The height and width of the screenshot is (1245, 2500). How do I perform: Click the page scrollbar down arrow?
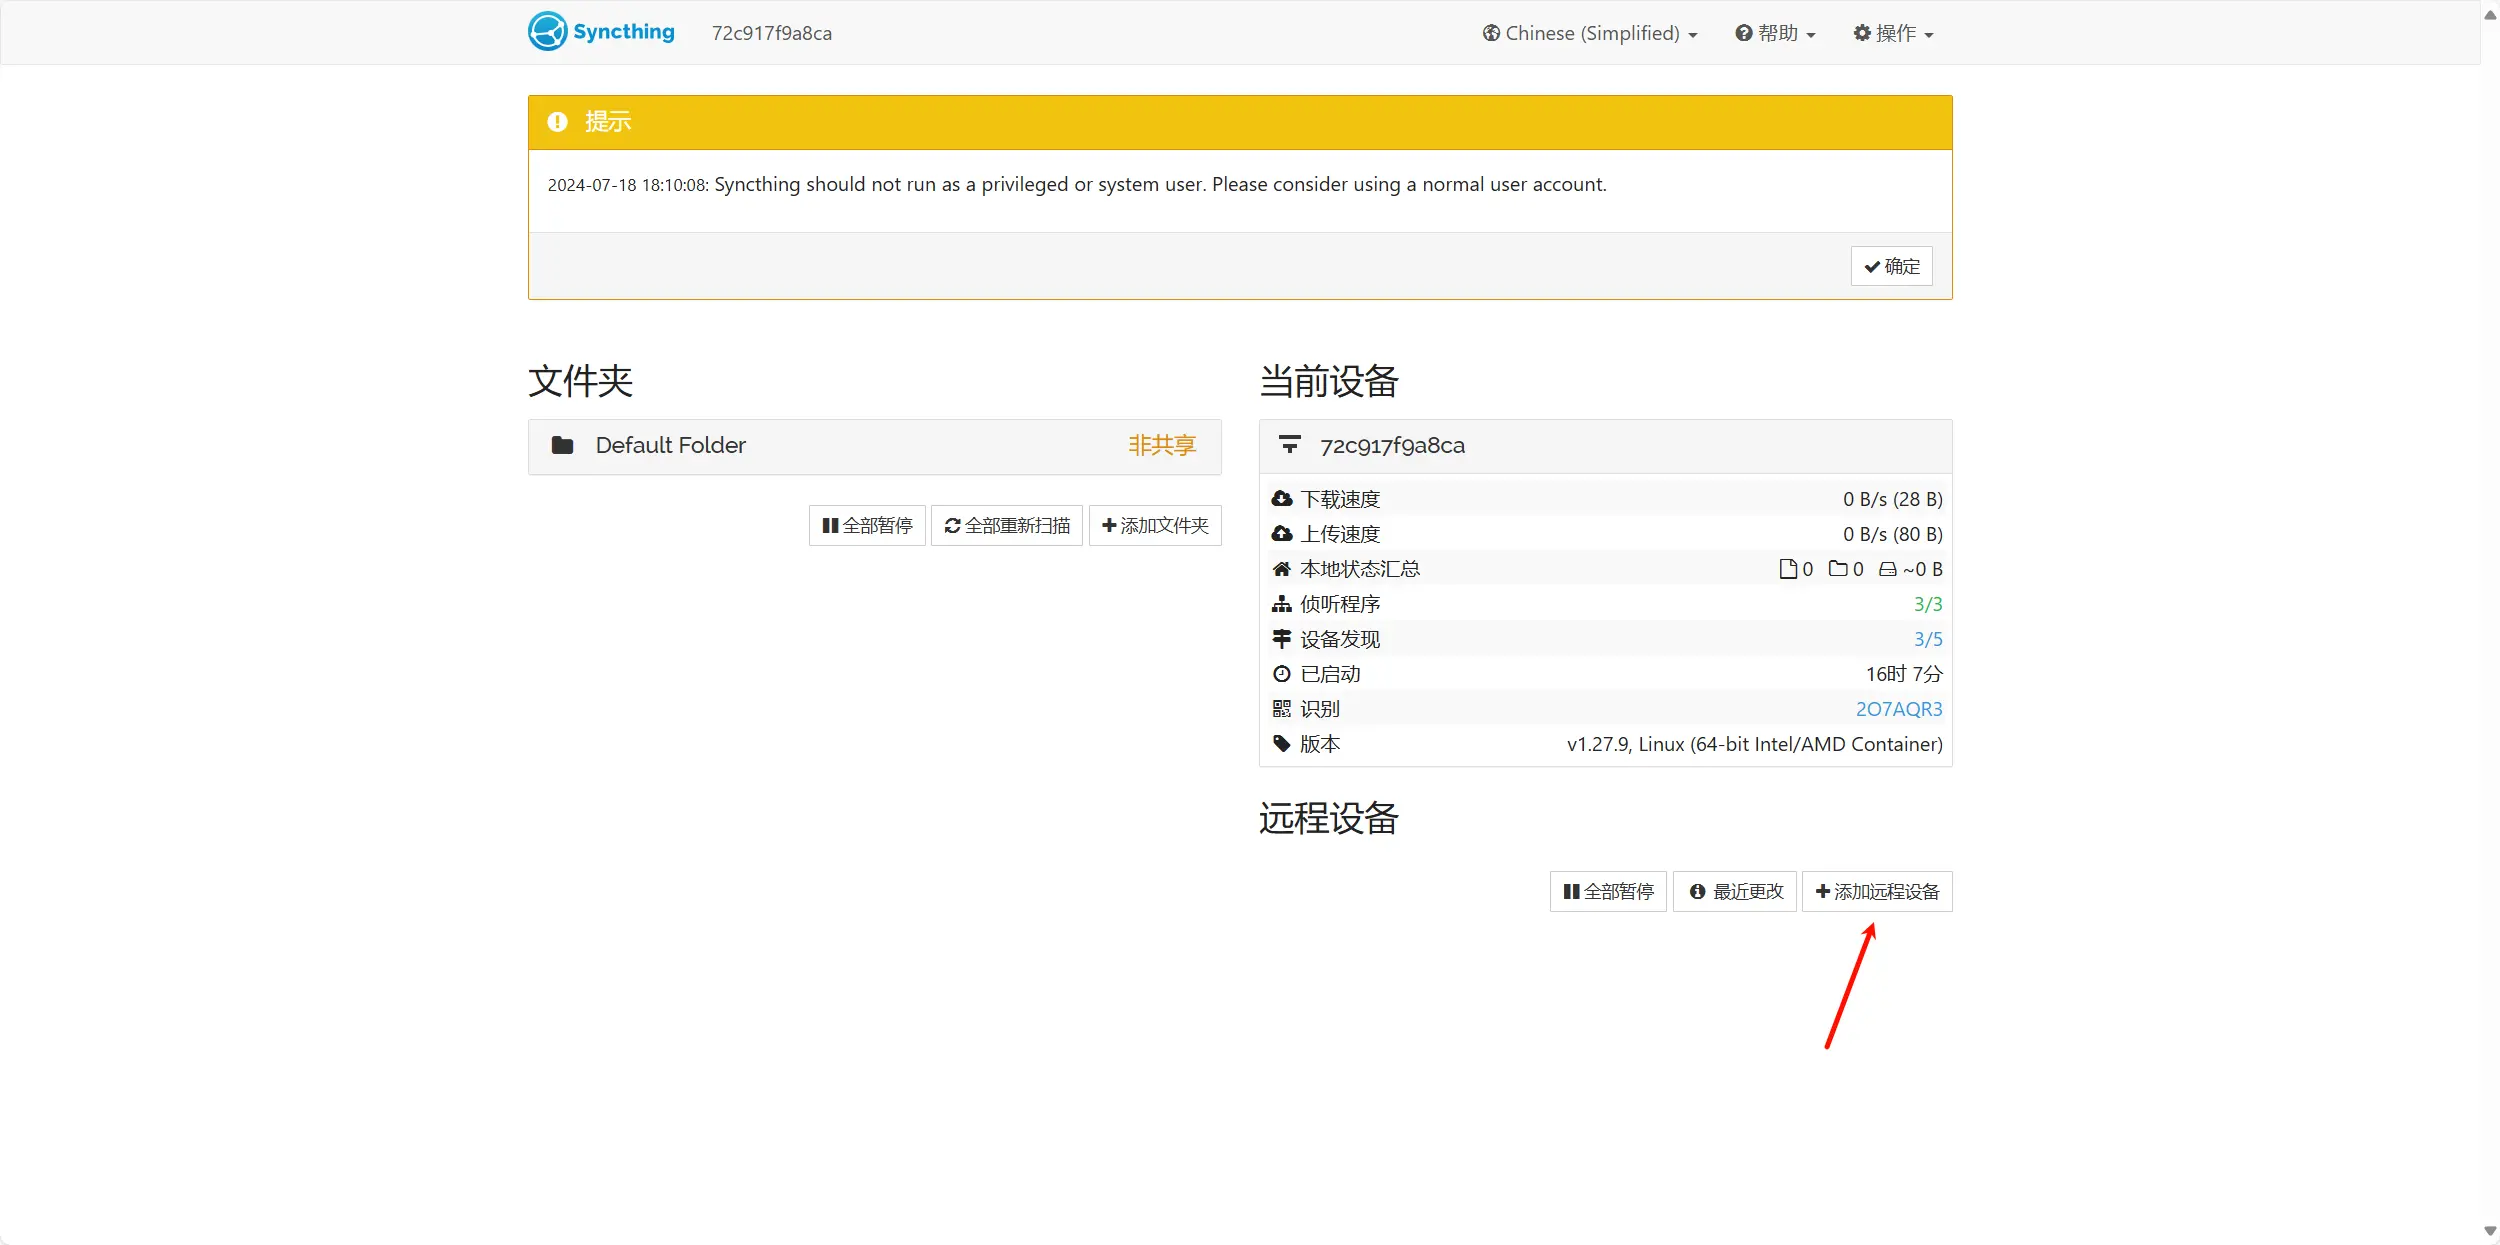2490,1231
